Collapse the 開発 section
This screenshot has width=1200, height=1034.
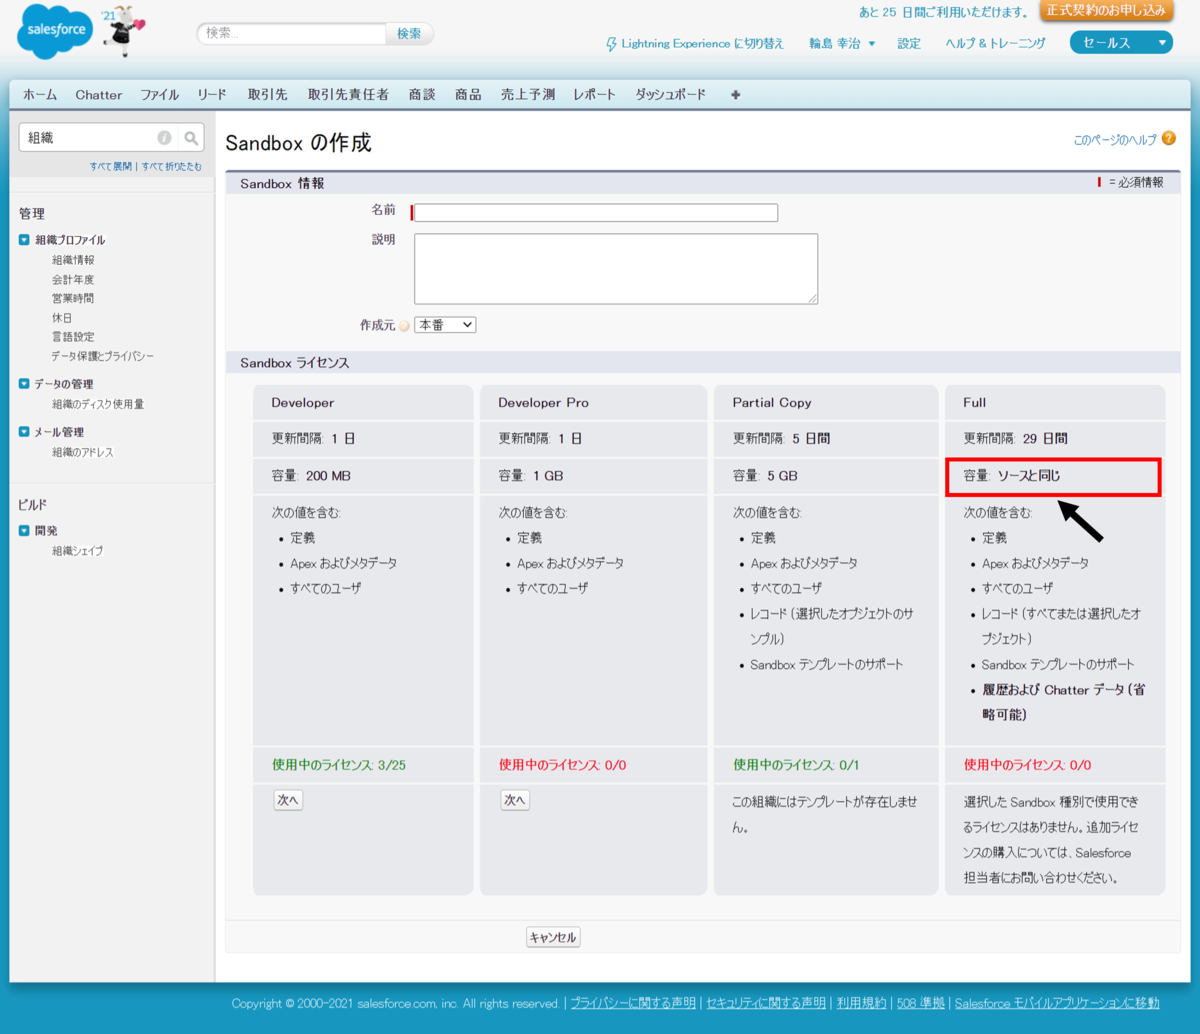[x=25, y=531]
